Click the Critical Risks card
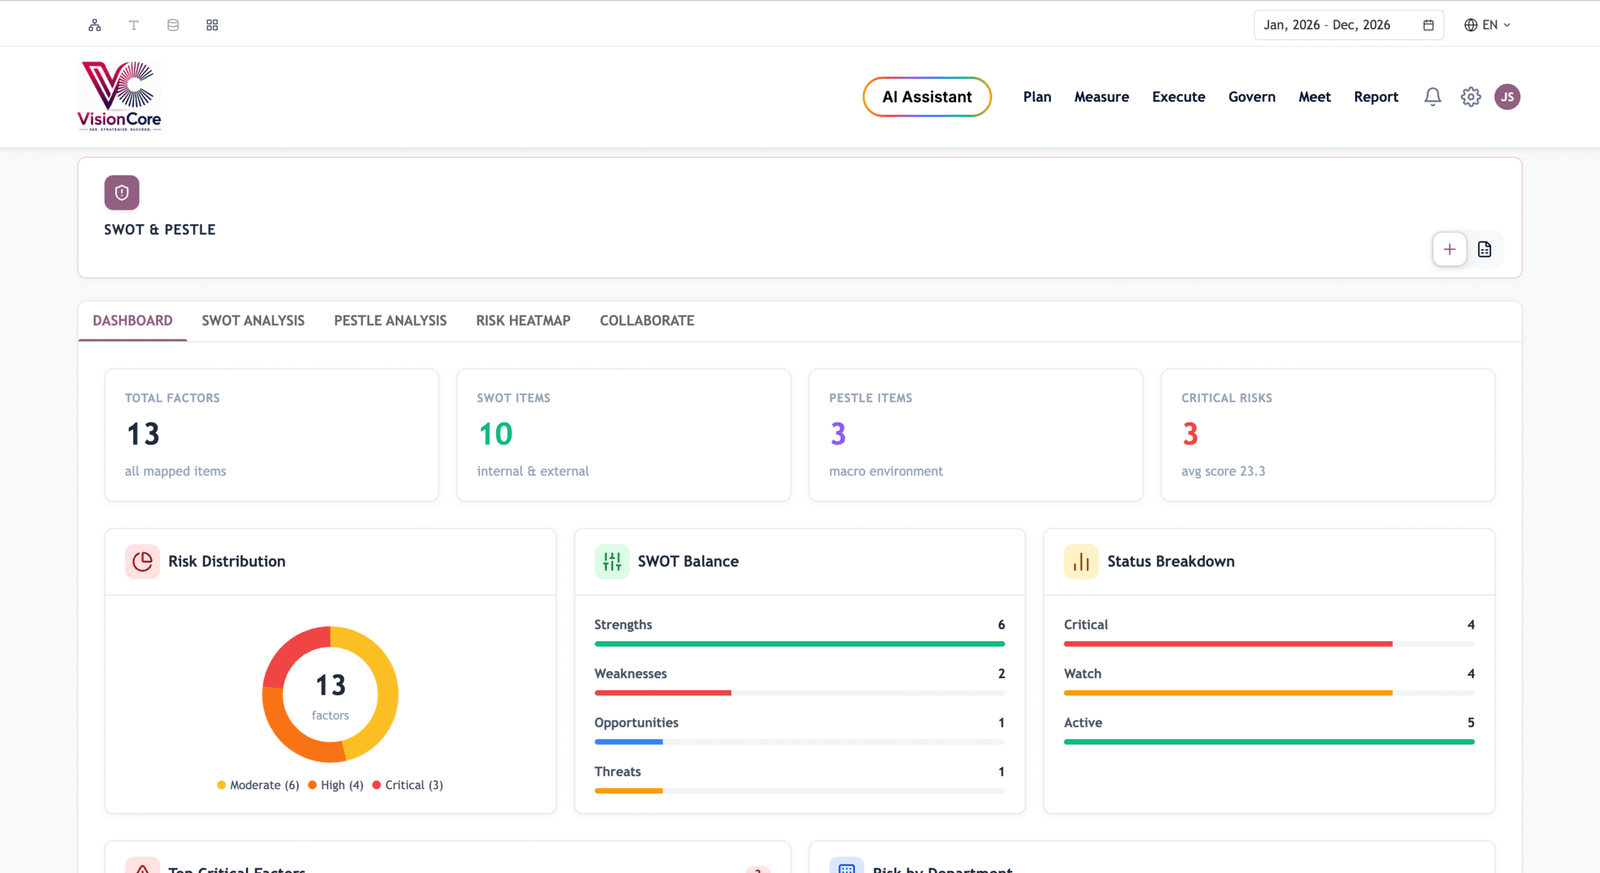Screen dimensions: 1600x873 pos(1328,435)
